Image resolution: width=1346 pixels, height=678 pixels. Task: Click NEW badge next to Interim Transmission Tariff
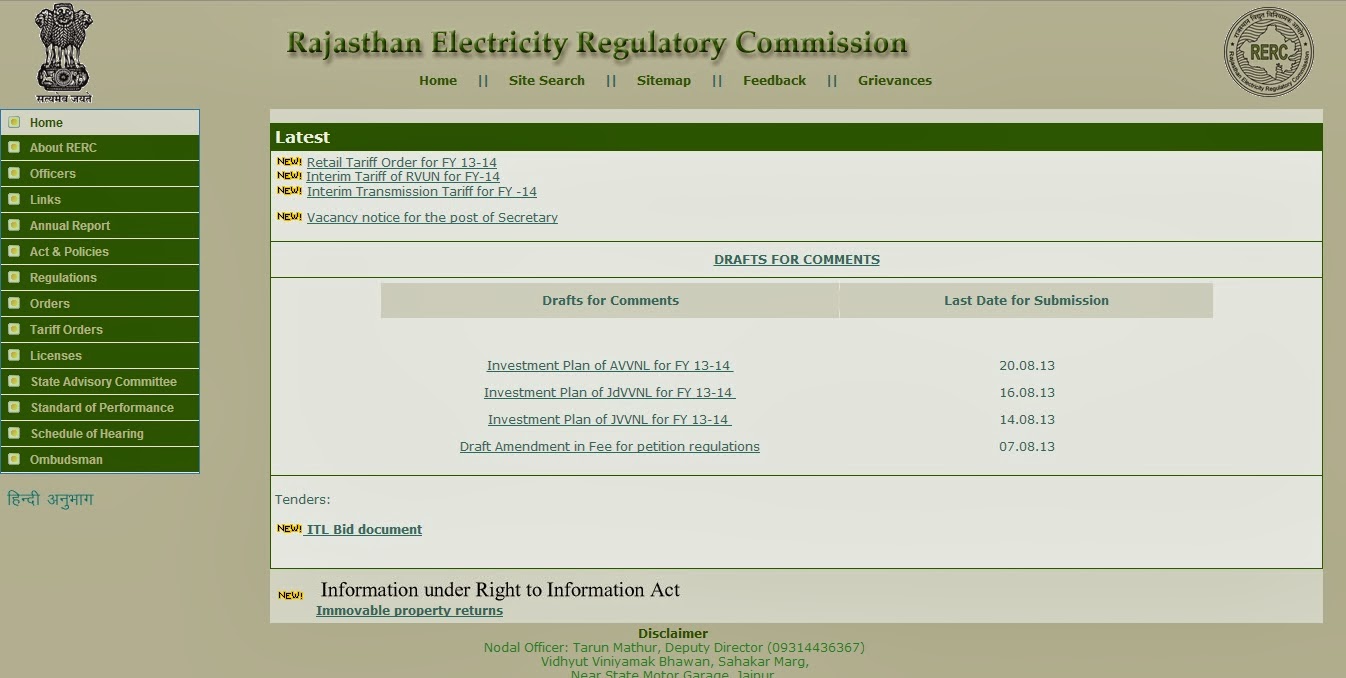[x=289, y=190]
